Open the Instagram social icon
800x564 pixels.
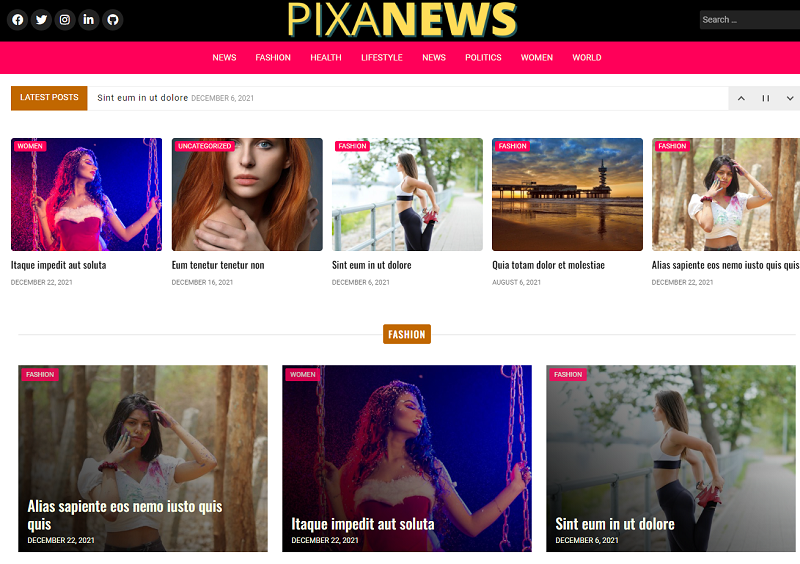(x=65, y=20)
